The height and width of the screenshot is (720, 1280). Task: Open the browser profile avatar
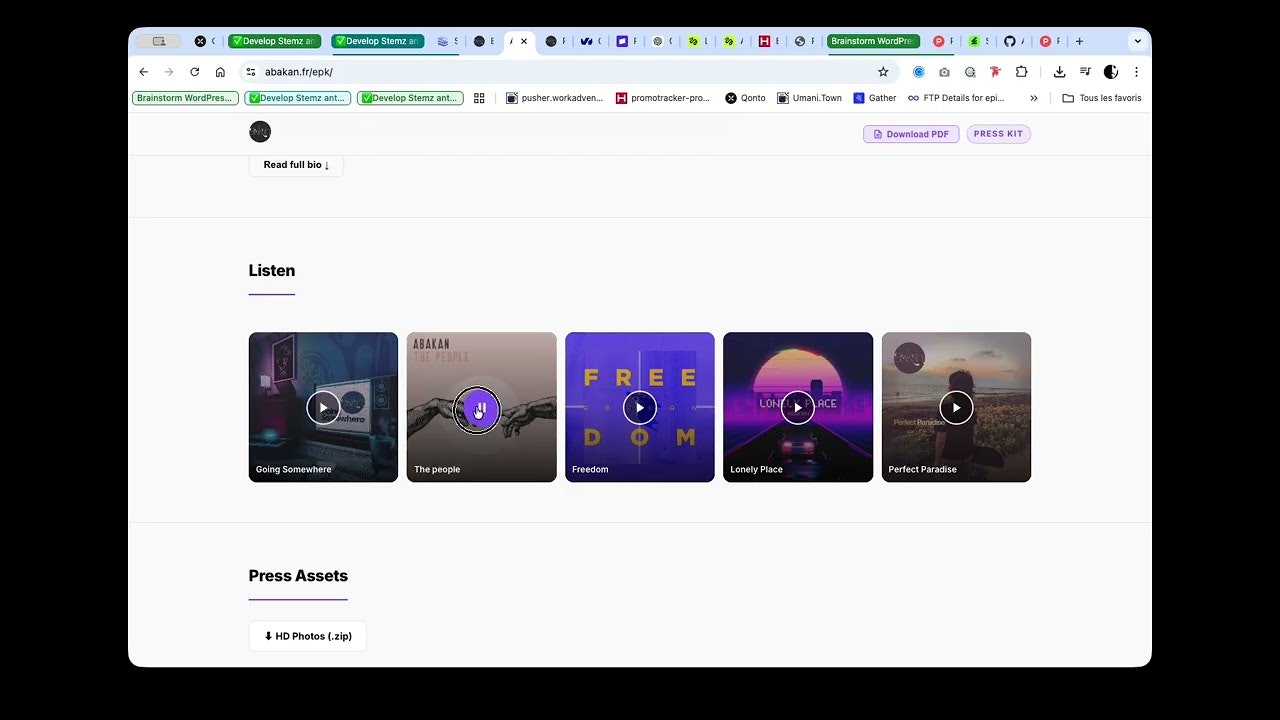(x=1110, y=72)
